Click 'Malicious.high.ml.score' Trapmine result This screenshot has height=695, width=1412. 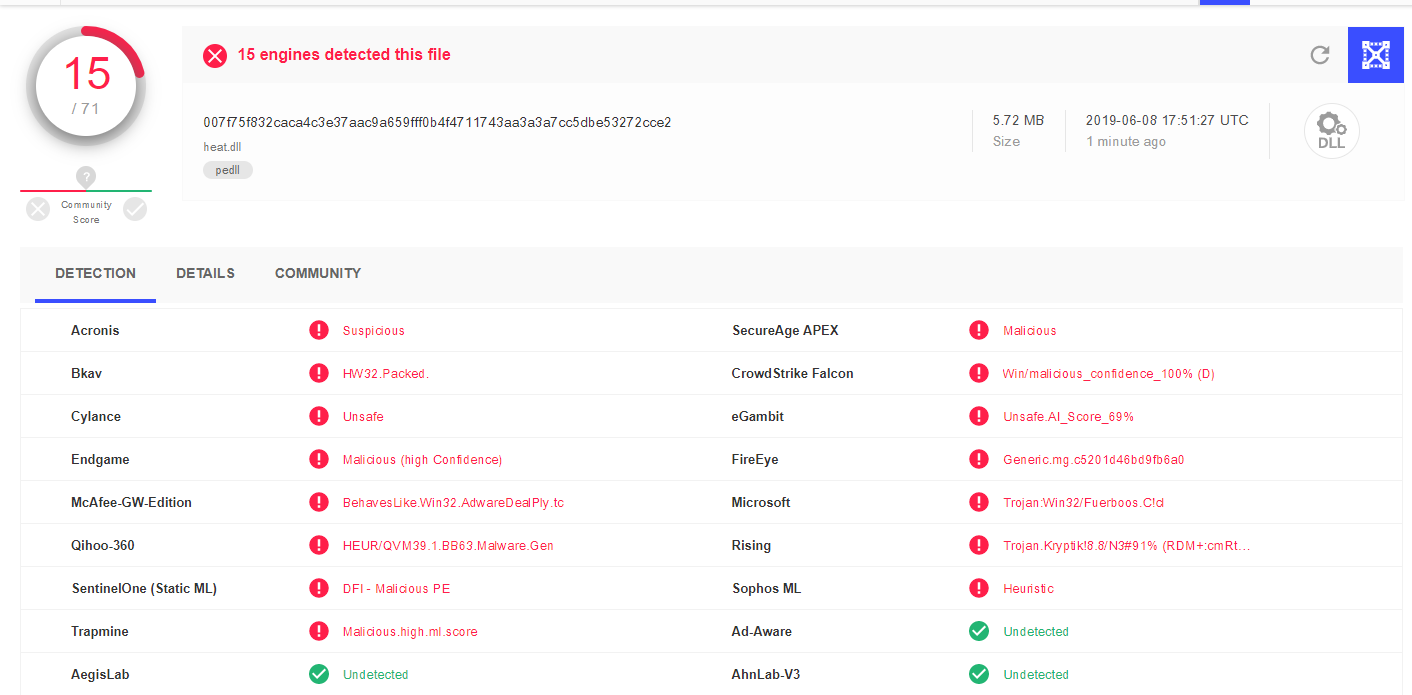[410, 632]
